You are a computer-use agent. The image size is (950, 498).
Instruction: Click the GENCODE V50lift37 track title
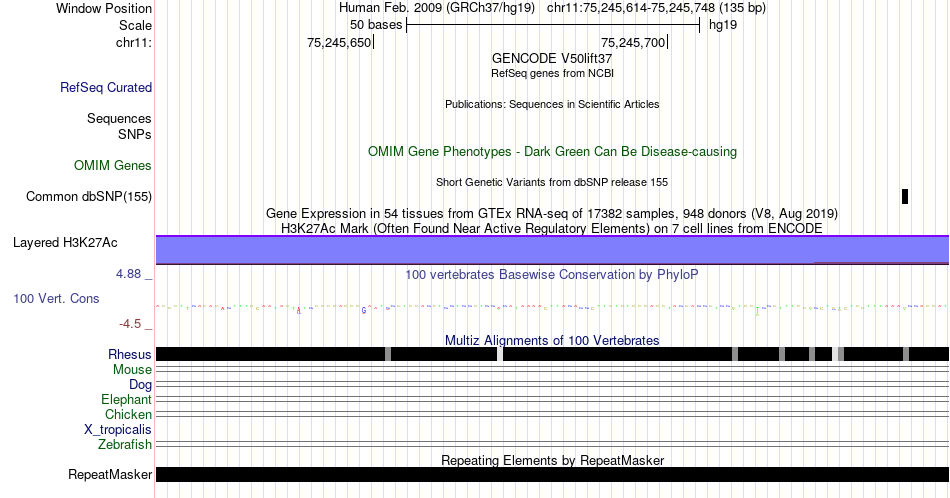coord(552,59)
